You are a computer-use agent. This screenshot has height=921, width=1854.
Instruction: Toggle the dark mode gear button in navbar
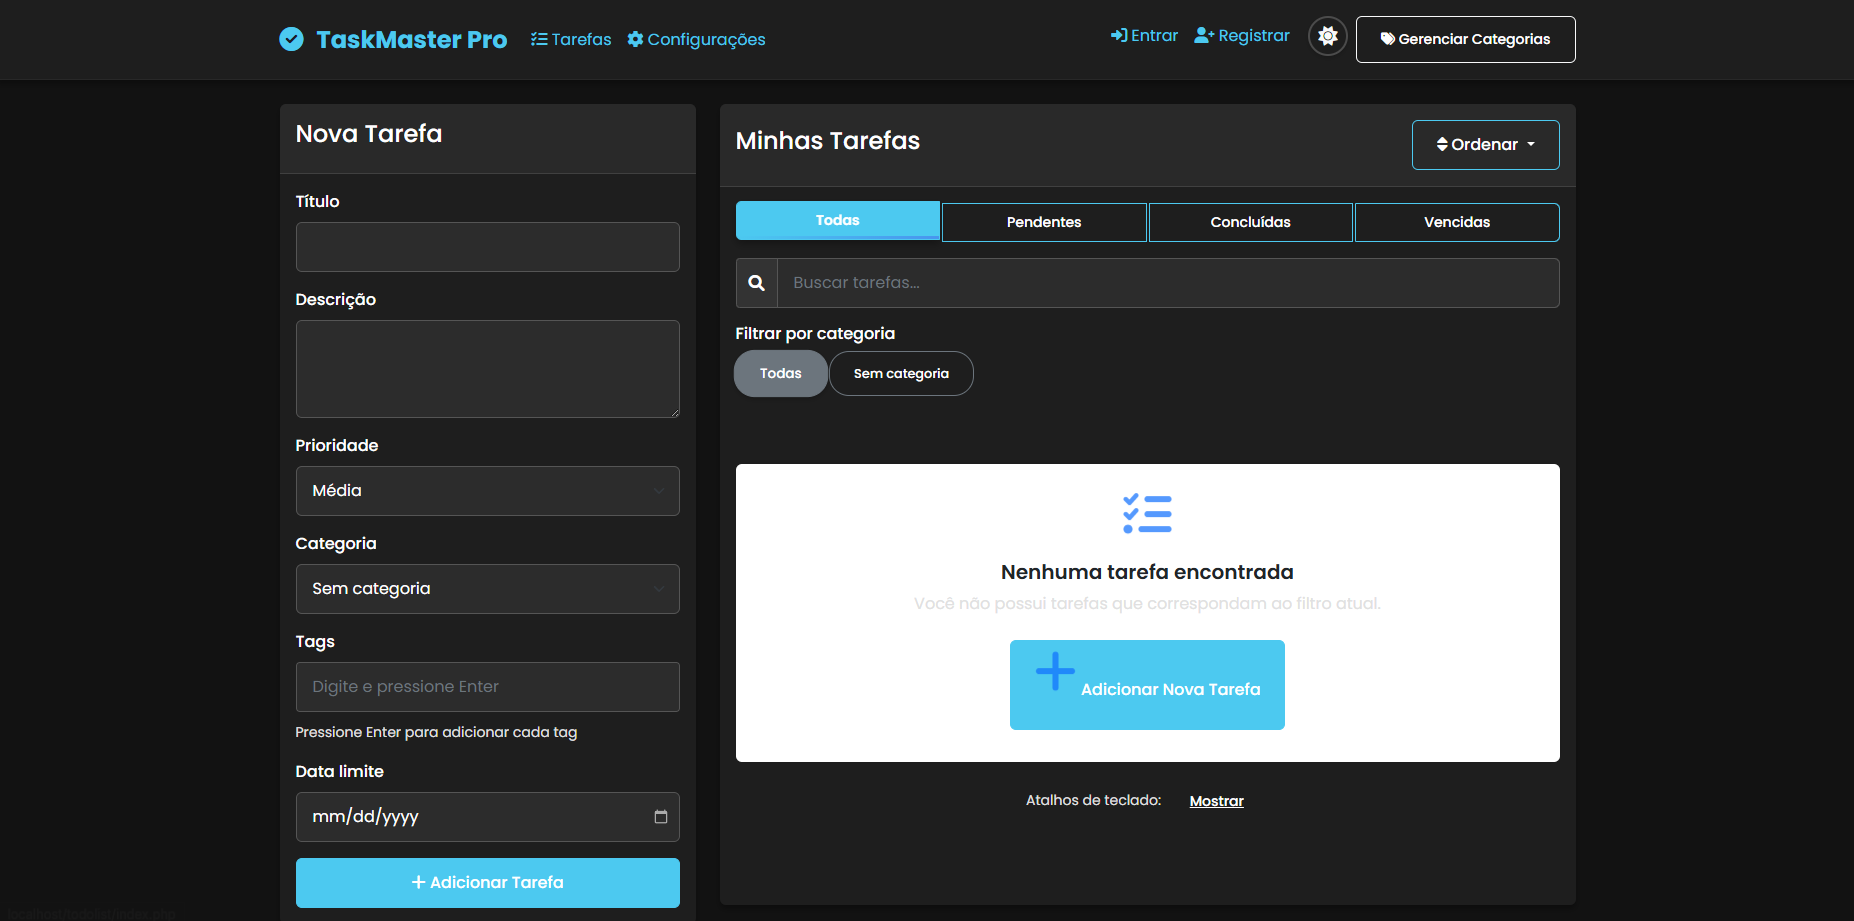pos(1327,36)
